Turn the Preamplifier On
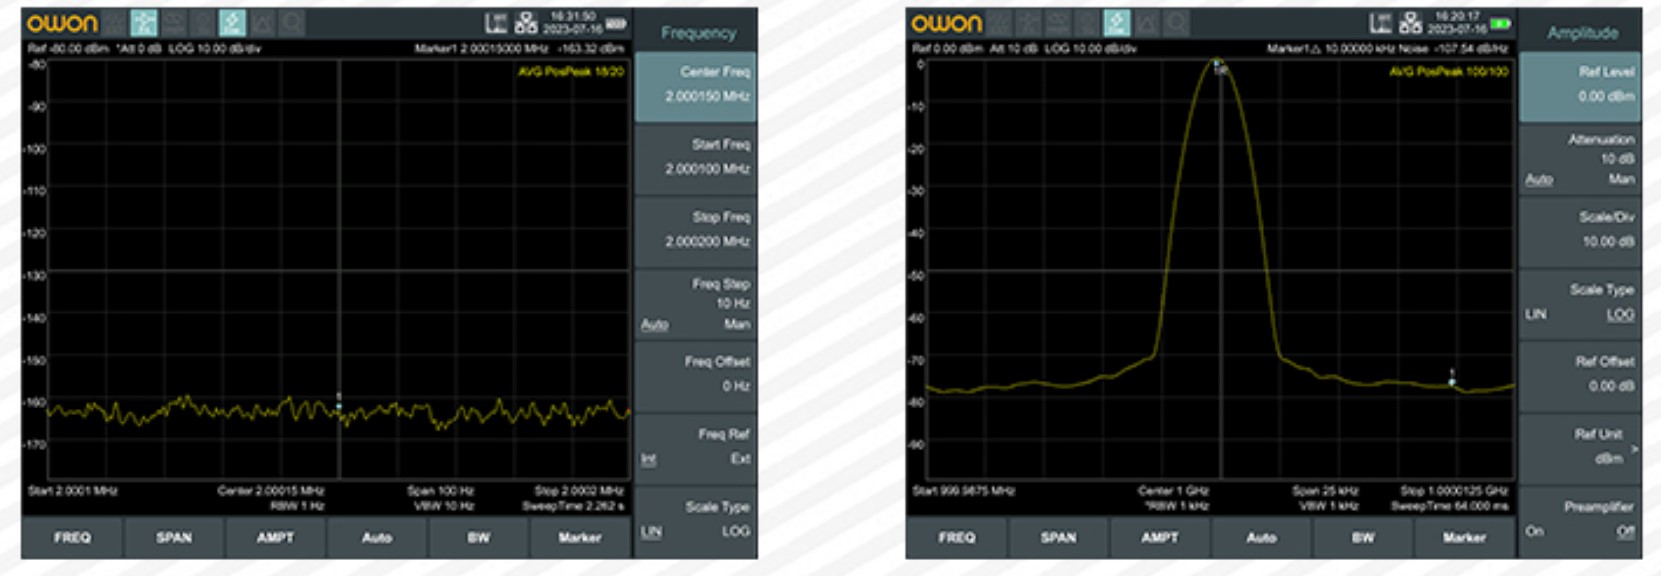This screenshot has height=576, width=1661. click(x=1535, y=531)
